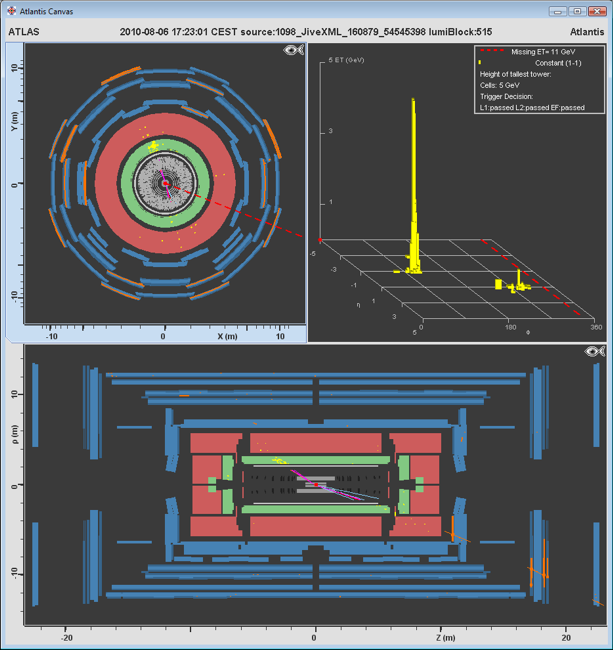Pick the yellow energy cluster in the XY view
Viewport: 613px width, 650px height.
(153, 147)
